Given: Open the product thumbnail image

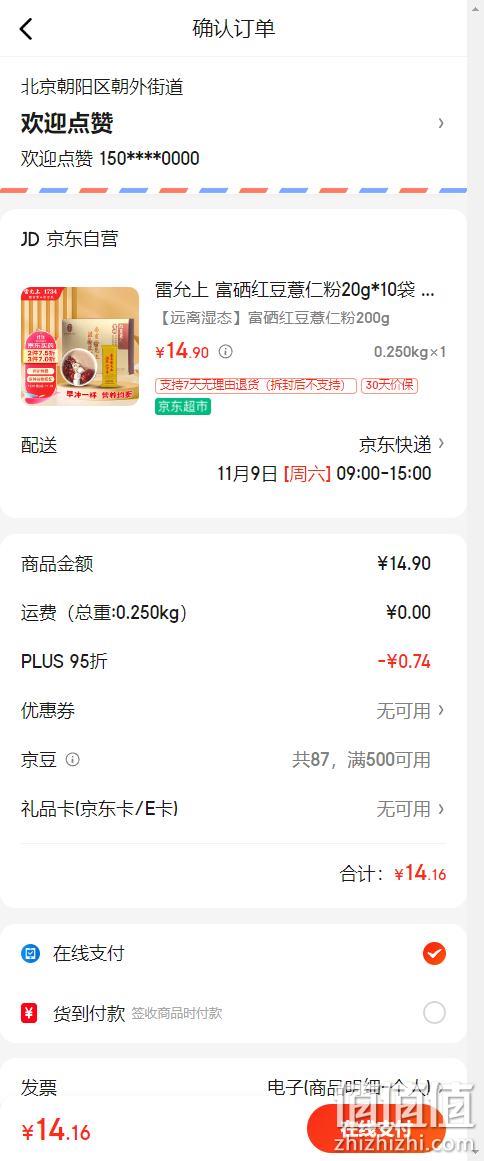Looking at the screenshot, I should click(x=80, y=347).
